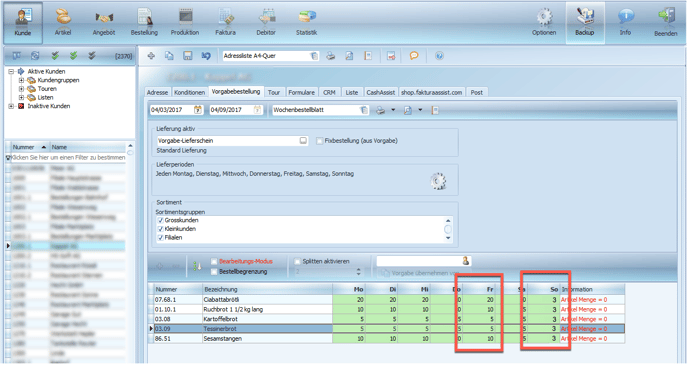Toggle the Grosskunden assortment checkbox
This screenshot has width=688, height=365.
click(x=161, y=220)
